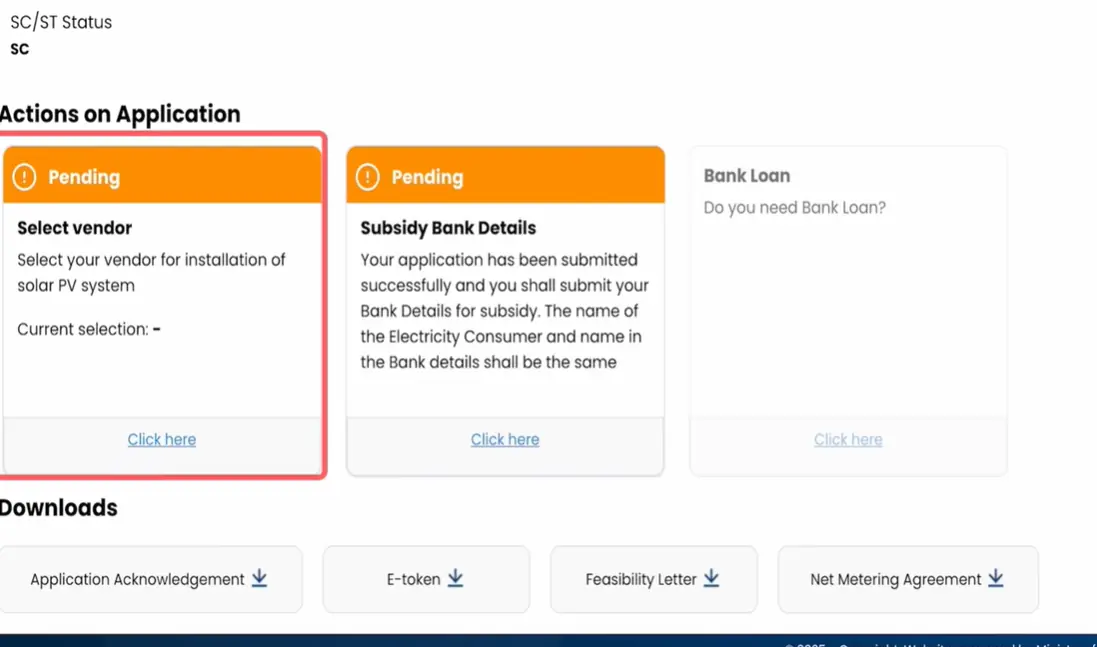The height and width of the screenshot is (647, 1097).
Task: Click the Select vendor heading text
Action: 75,228
